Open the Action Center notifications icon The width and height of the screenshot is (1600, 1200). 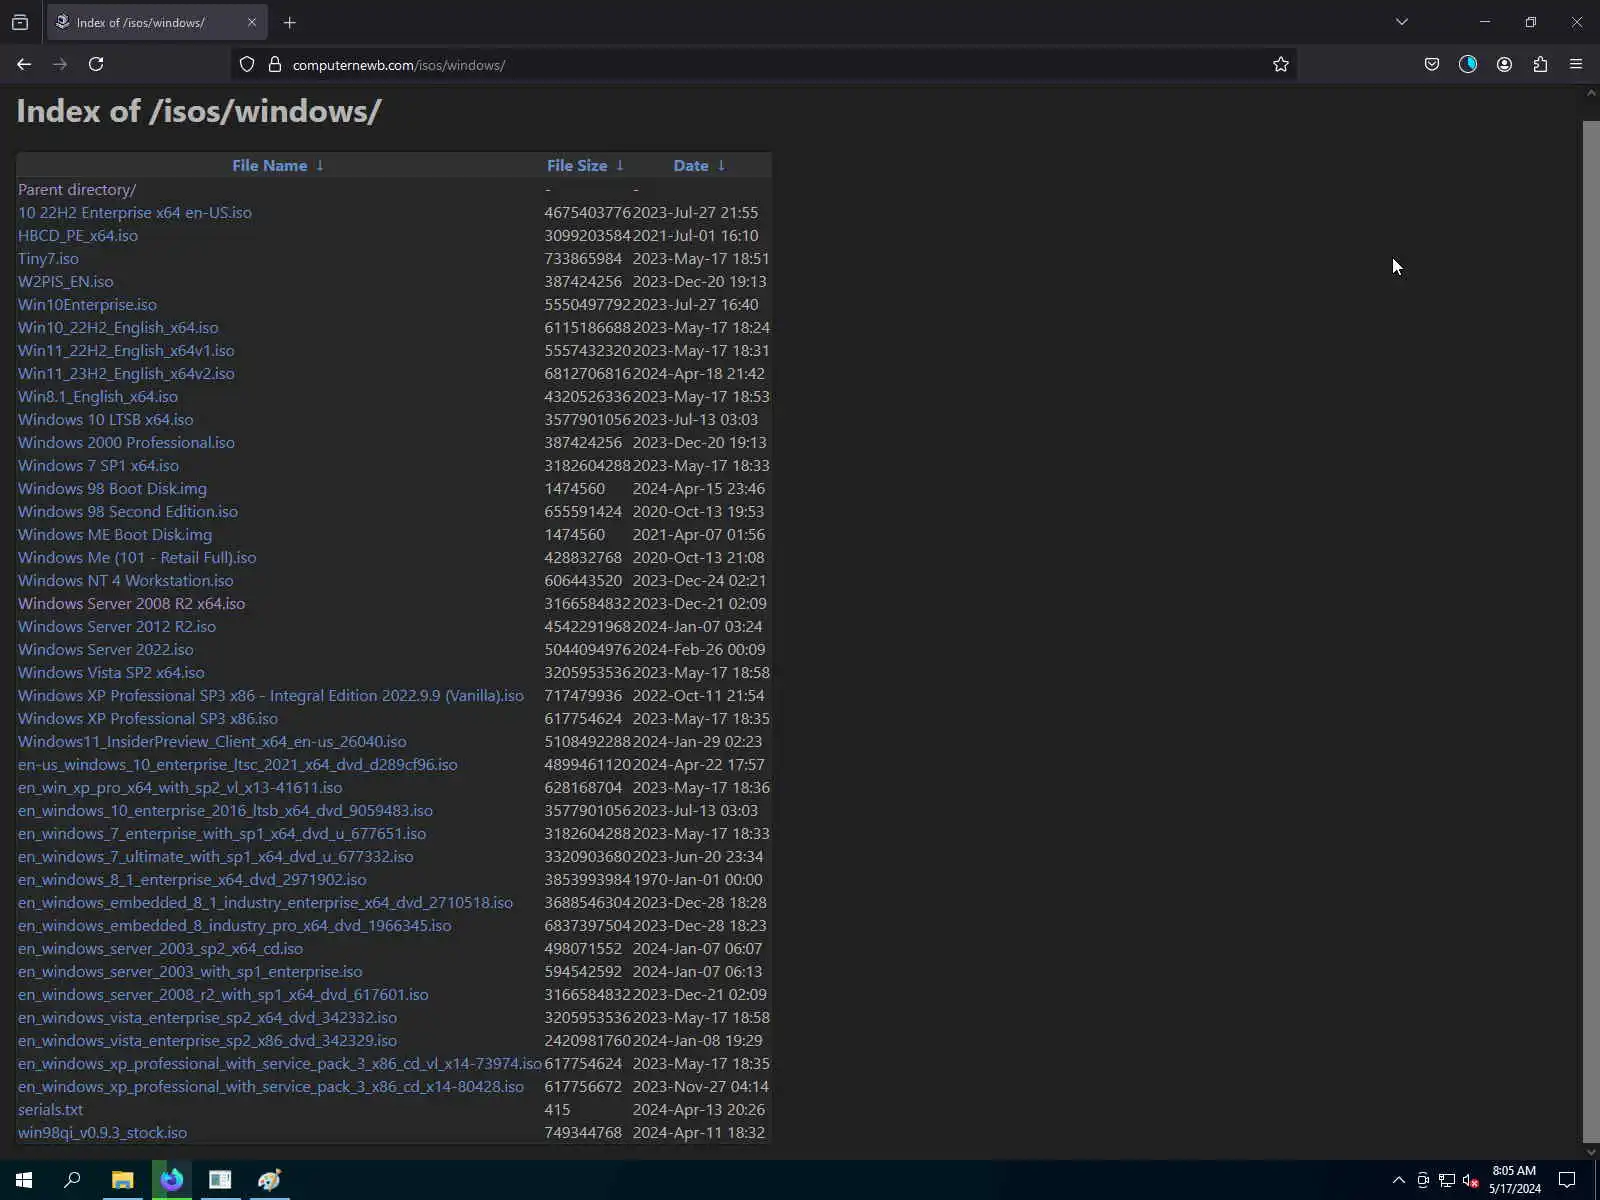1567,1180
